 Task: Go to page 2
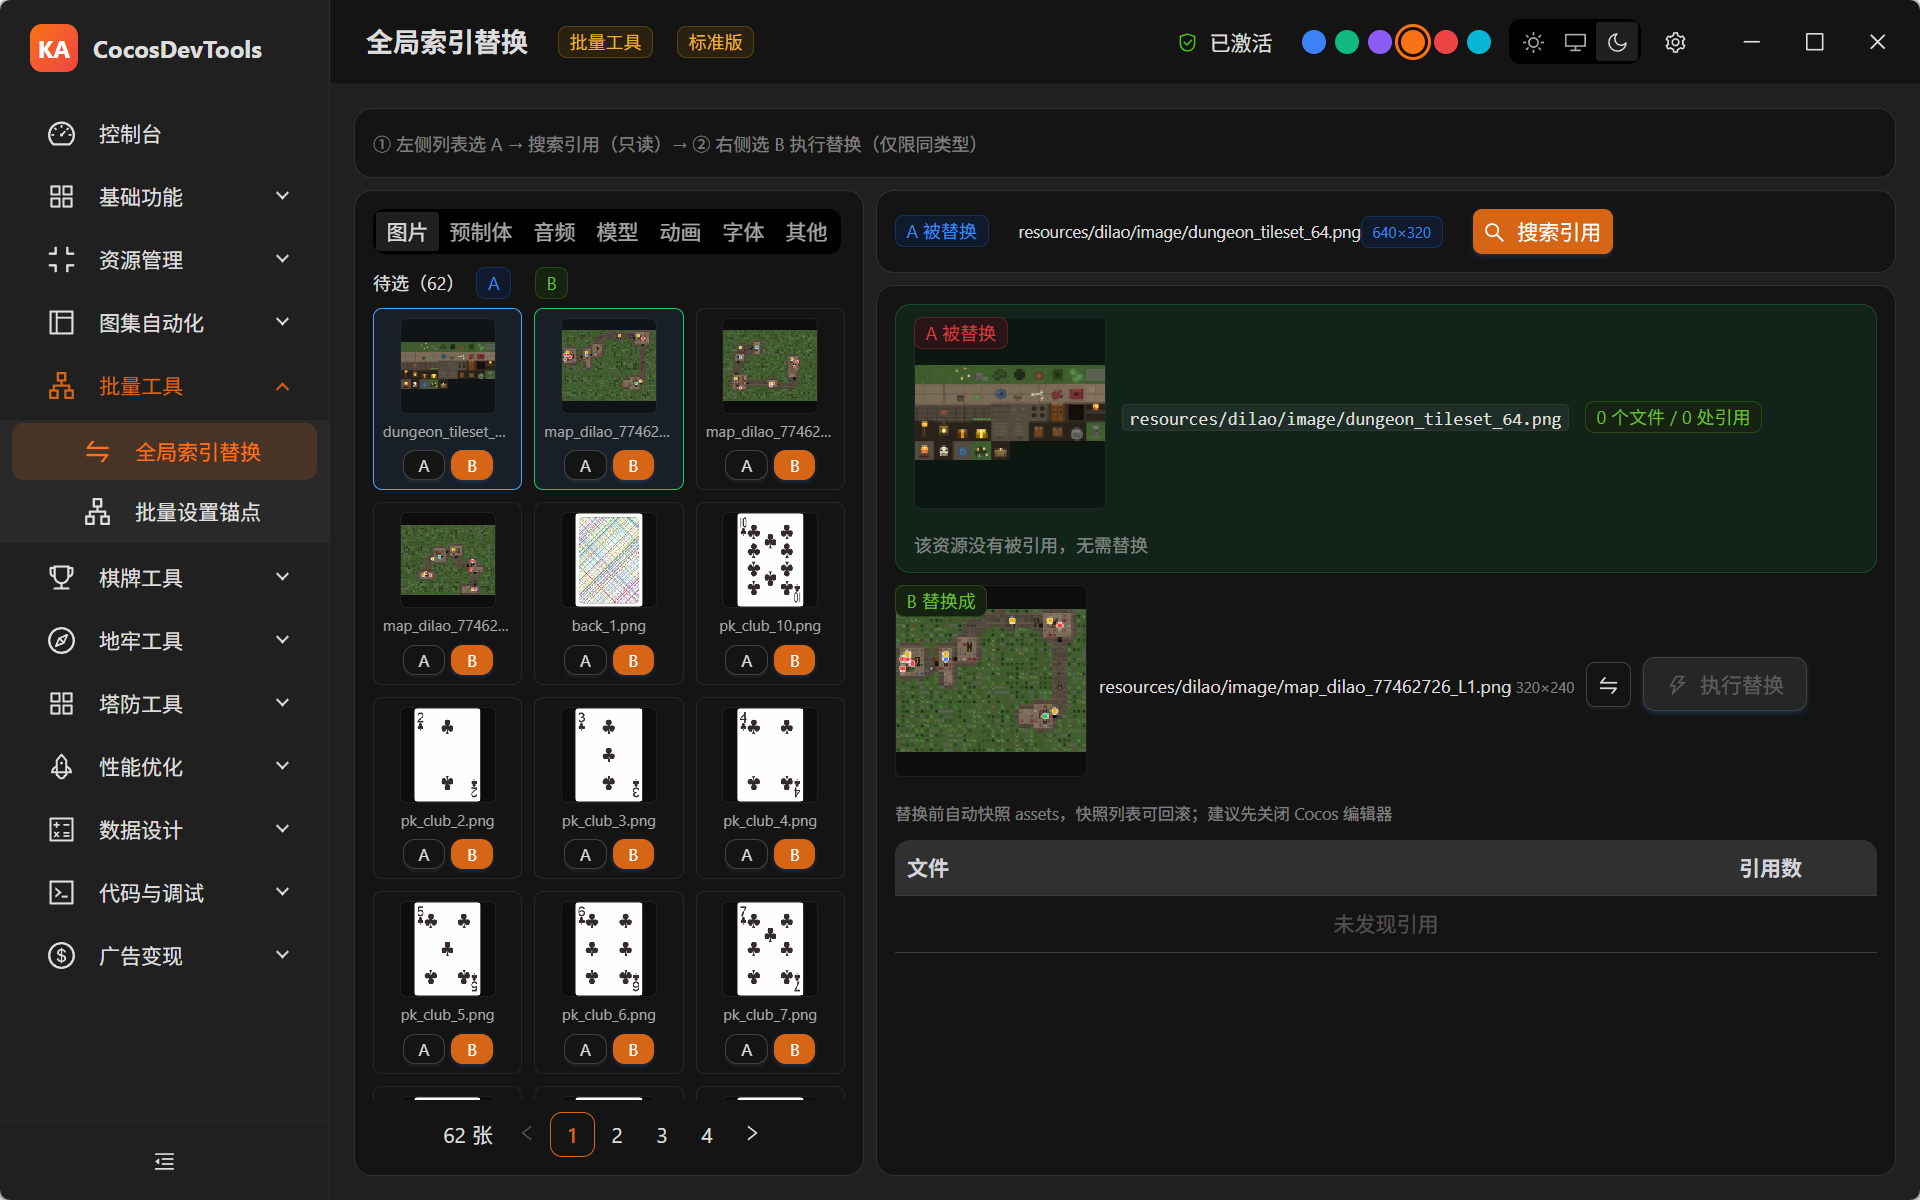pyautogui.click(x=617, y=1135)
